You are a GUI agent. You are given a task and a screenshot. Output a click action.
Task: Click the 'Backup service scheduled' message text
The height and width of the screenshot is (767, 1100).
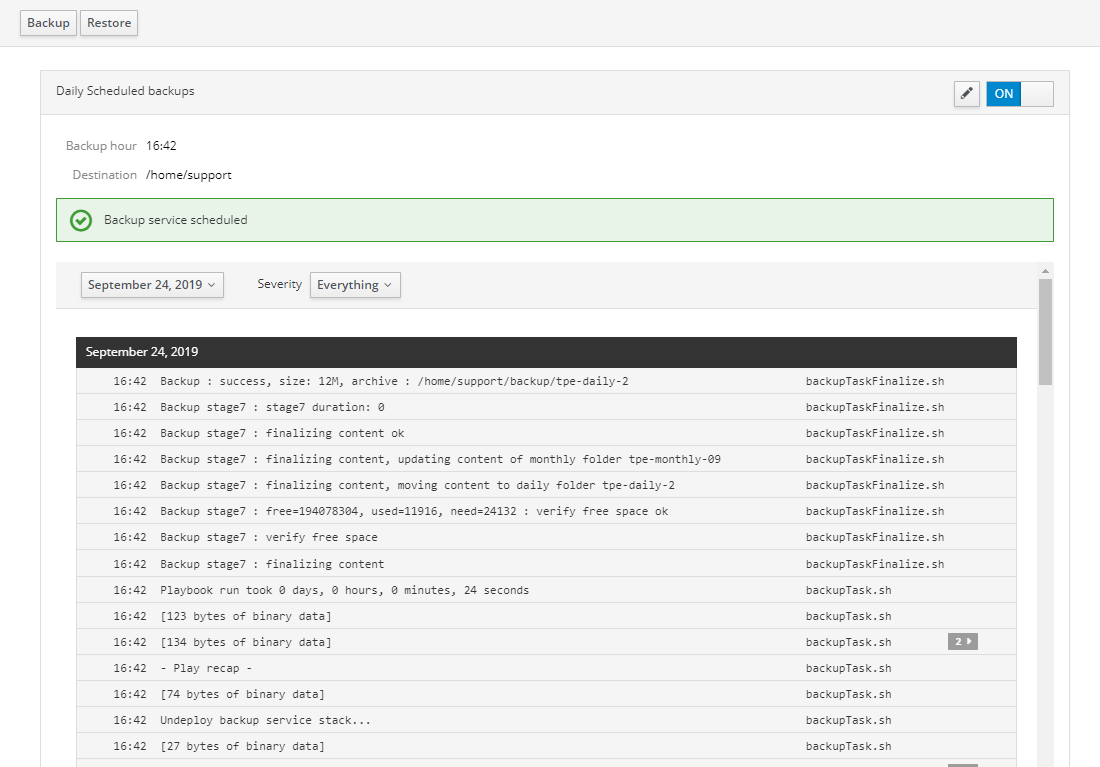click(175, 220)
